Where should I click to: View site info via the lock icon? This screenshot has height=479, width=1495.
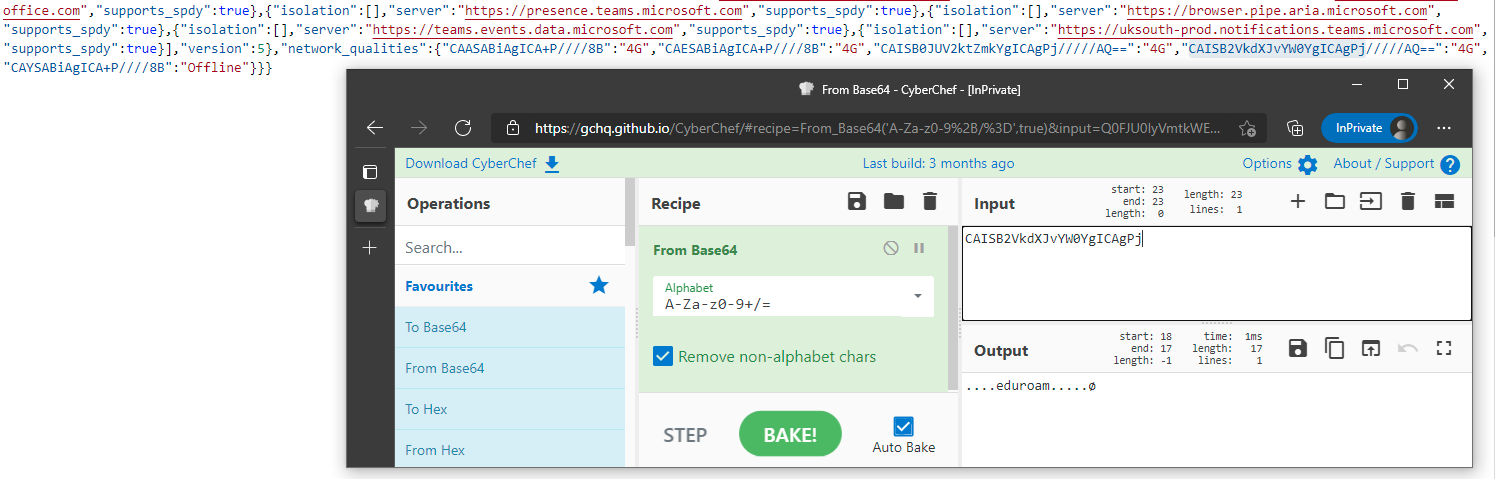(513, 128)
